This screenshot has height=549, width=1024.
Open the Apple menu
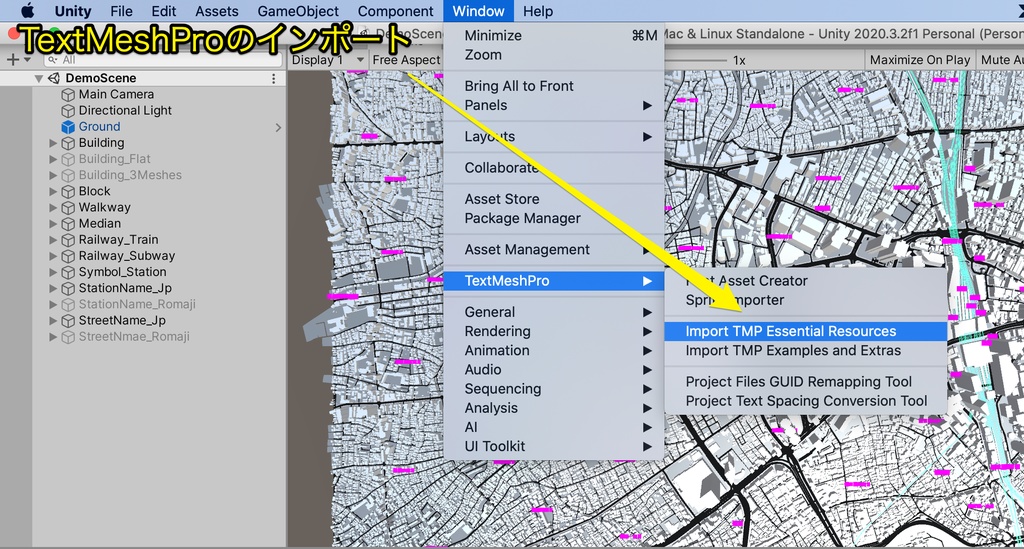[27, 10]
